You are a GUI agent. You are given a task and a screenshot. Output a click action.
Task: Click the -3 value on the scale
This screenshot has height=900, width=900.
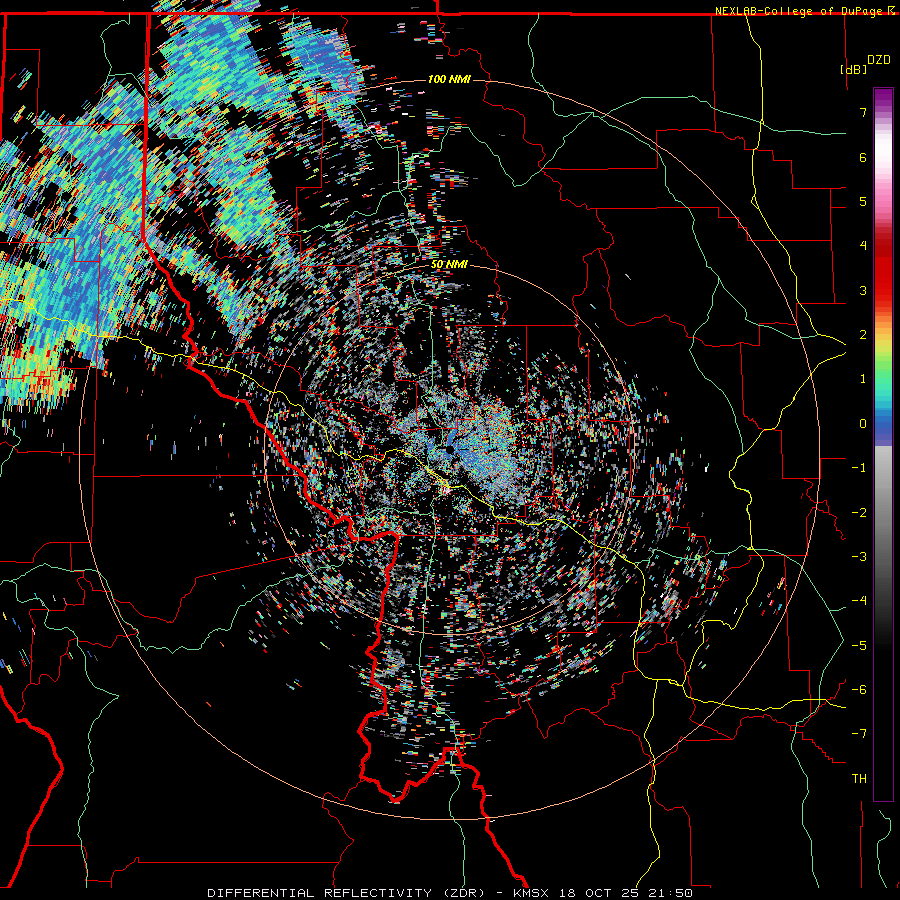[859, 557]
